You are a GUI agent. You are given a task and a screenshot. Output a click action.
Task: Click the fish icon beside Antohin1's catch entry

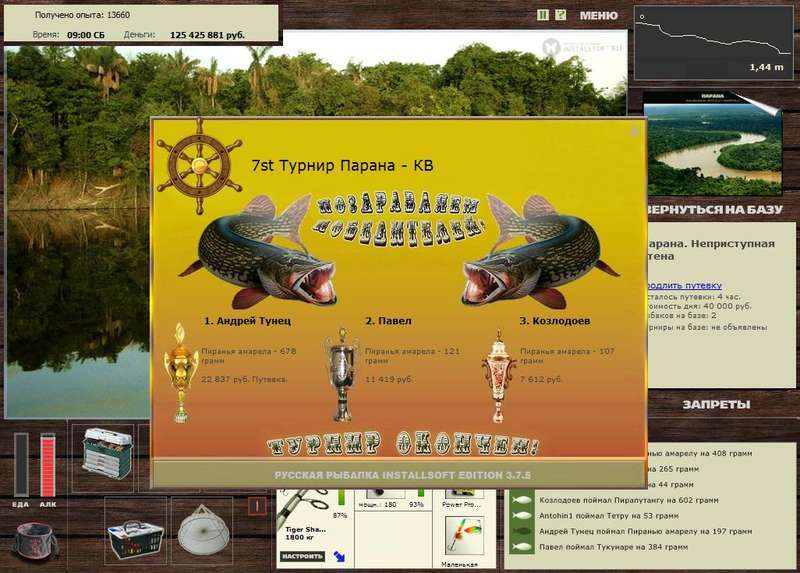[522, 516]
